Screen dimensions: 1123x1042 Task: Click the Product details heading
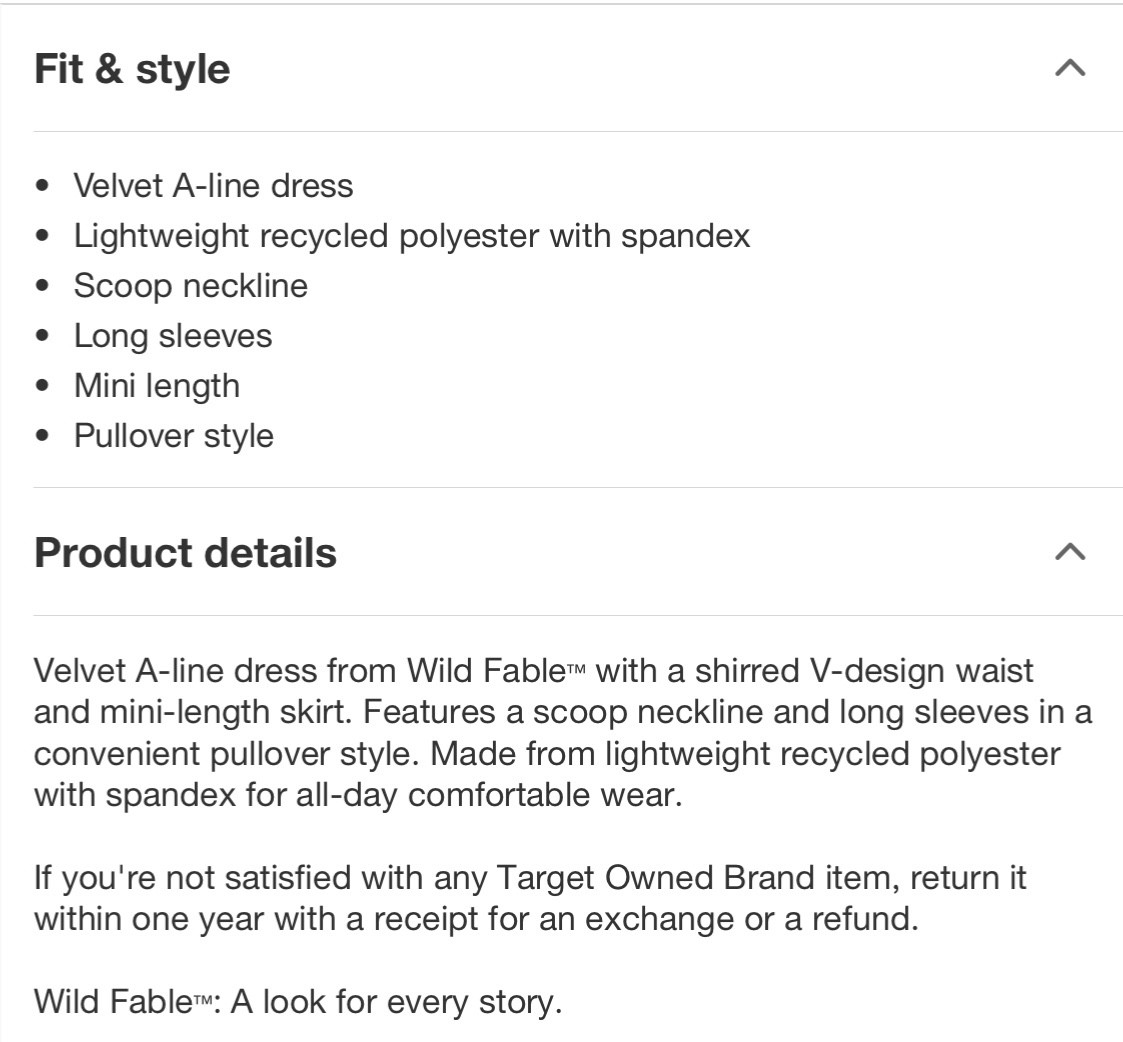point(185,553)
